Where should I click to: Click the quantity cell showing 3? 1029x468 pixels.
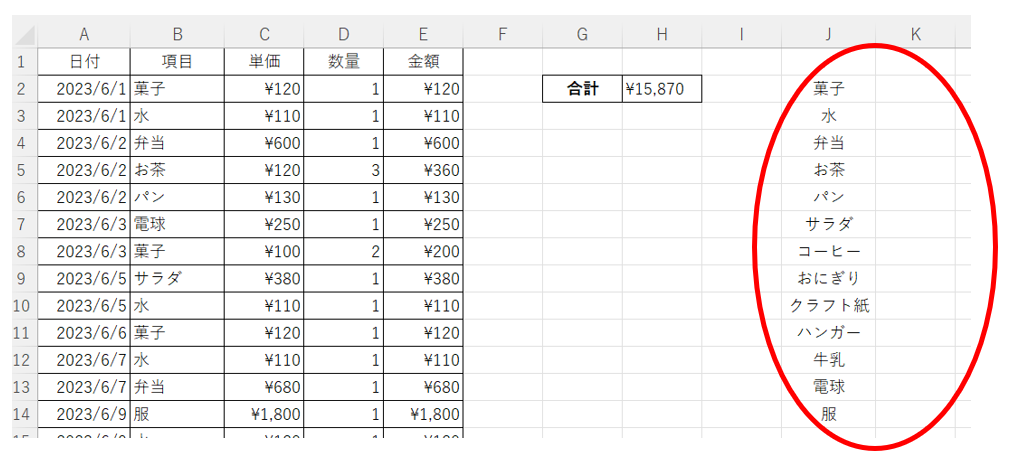point(344,170)
